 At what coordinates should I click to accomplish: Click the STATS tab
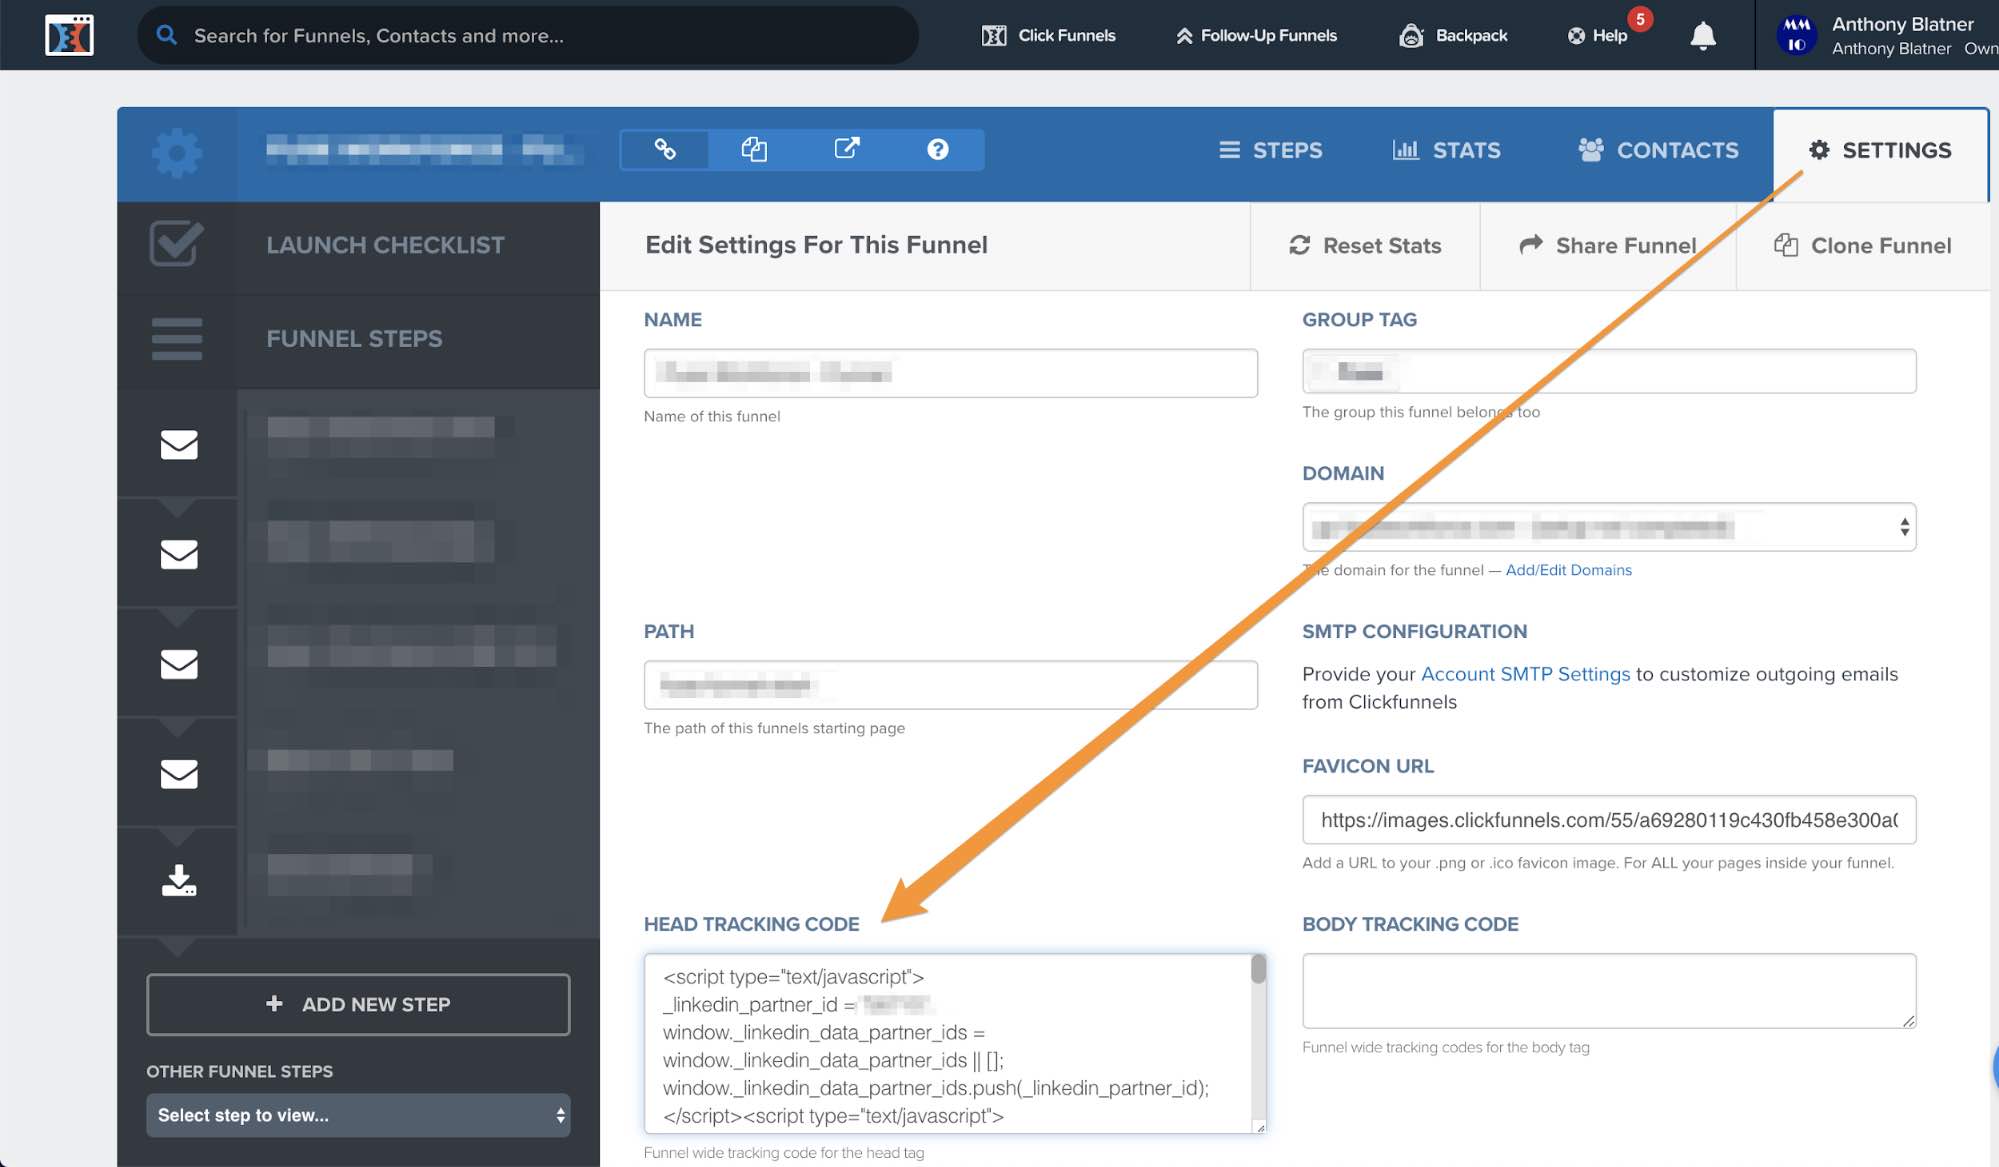pyautogui.click(x=1448, y=150)
